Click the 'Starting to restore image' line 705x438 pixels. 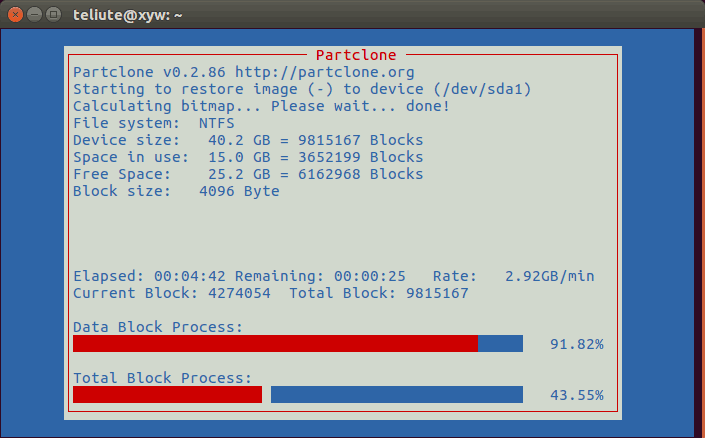coord(302,89)
